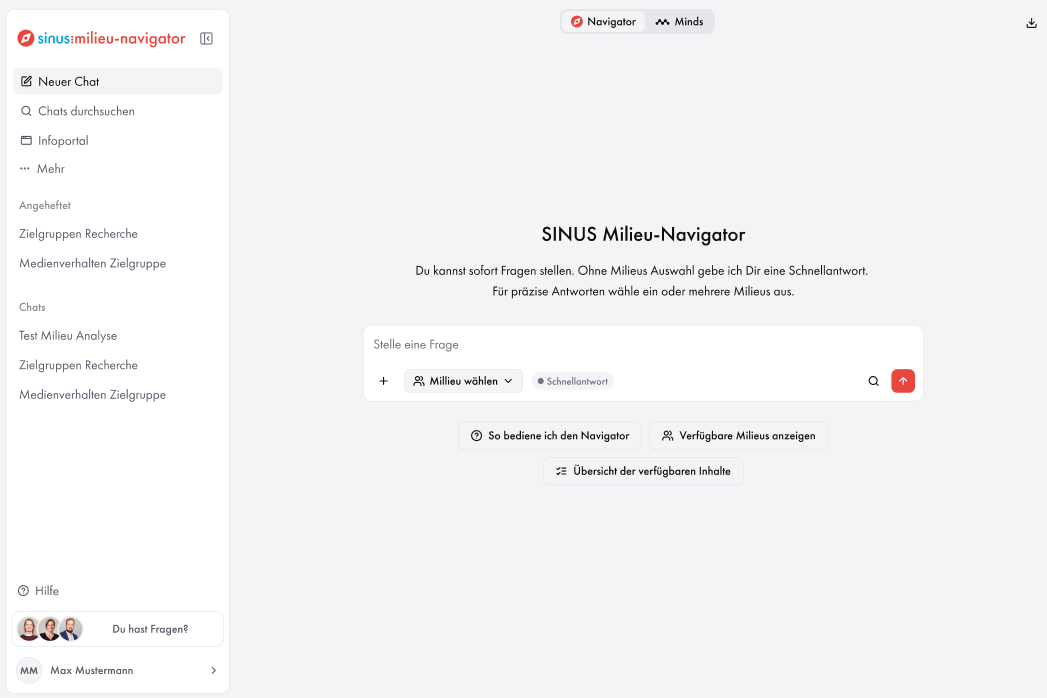Click the MM user avatar
The image size is (1047, 698).
coord(29,670)
